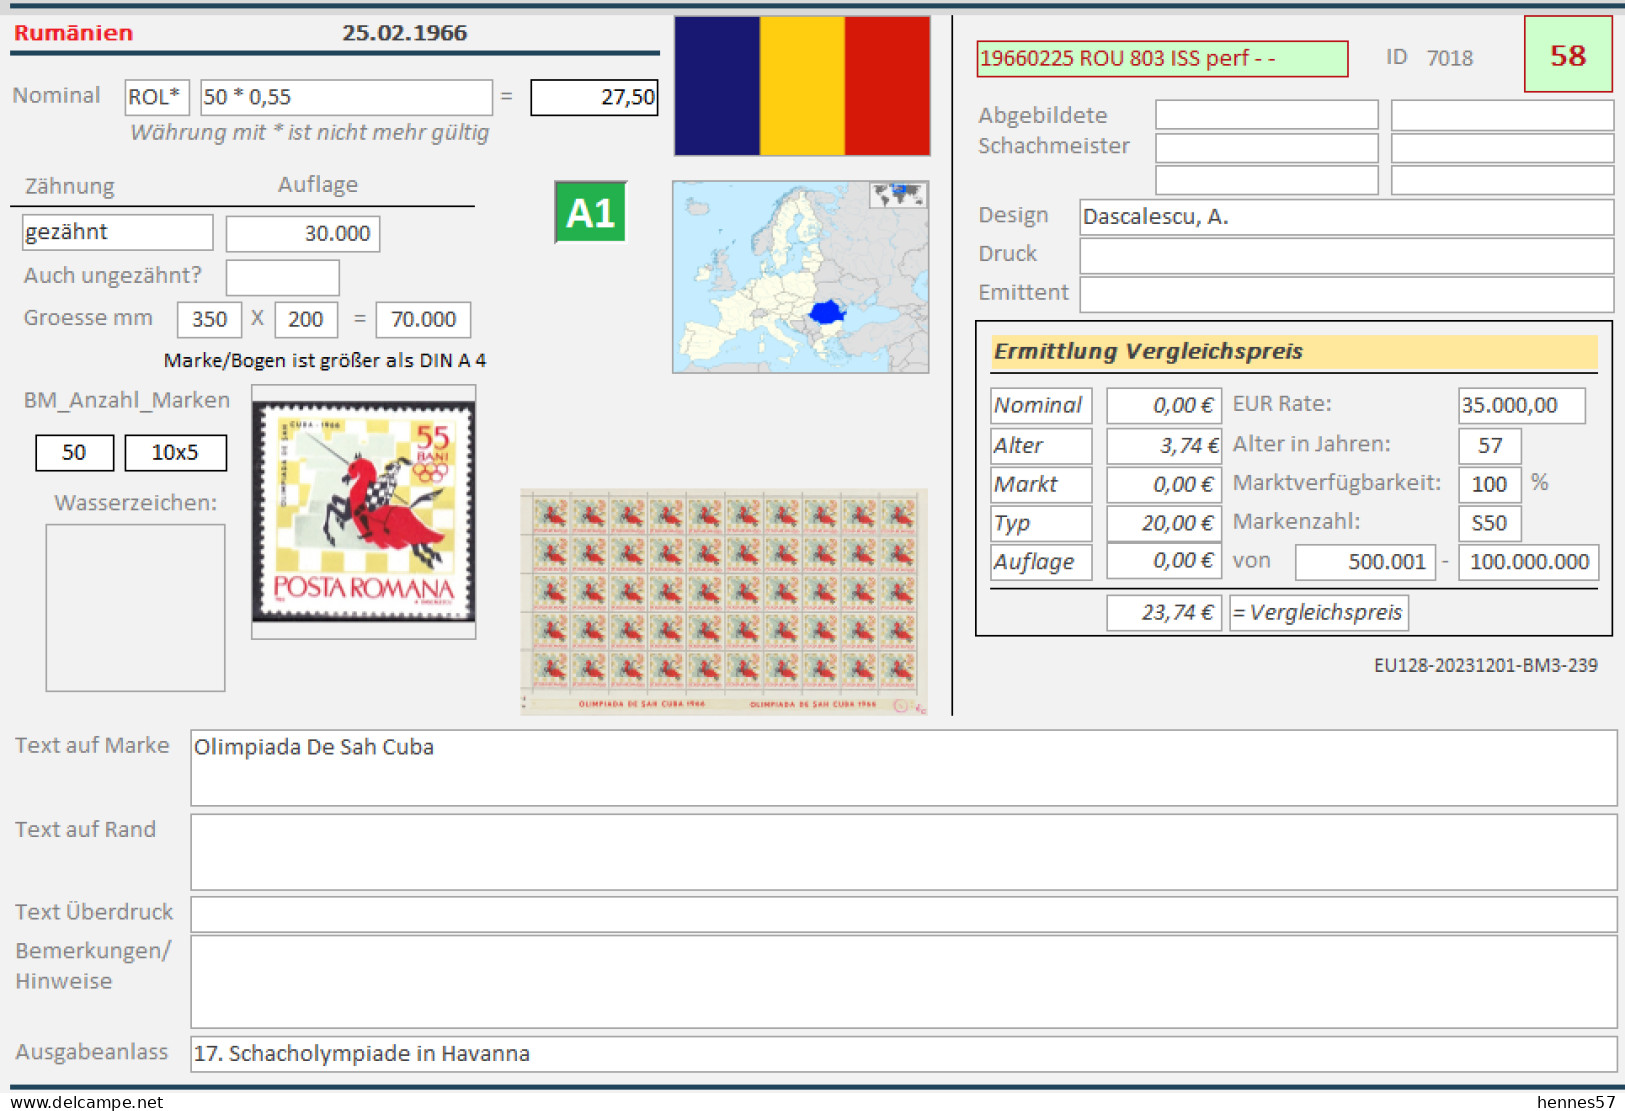Click the red 58 number box
This screenshot has width=1625, height=1111.
click(1568, 55)
